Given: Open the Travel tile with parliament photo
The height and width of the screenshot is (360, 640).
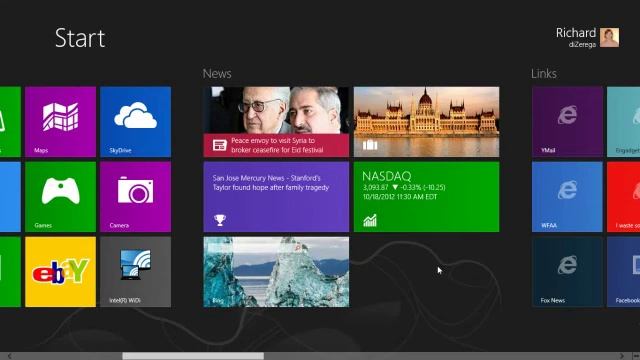Looking at the screenshot, I should (x=427, y=122).
